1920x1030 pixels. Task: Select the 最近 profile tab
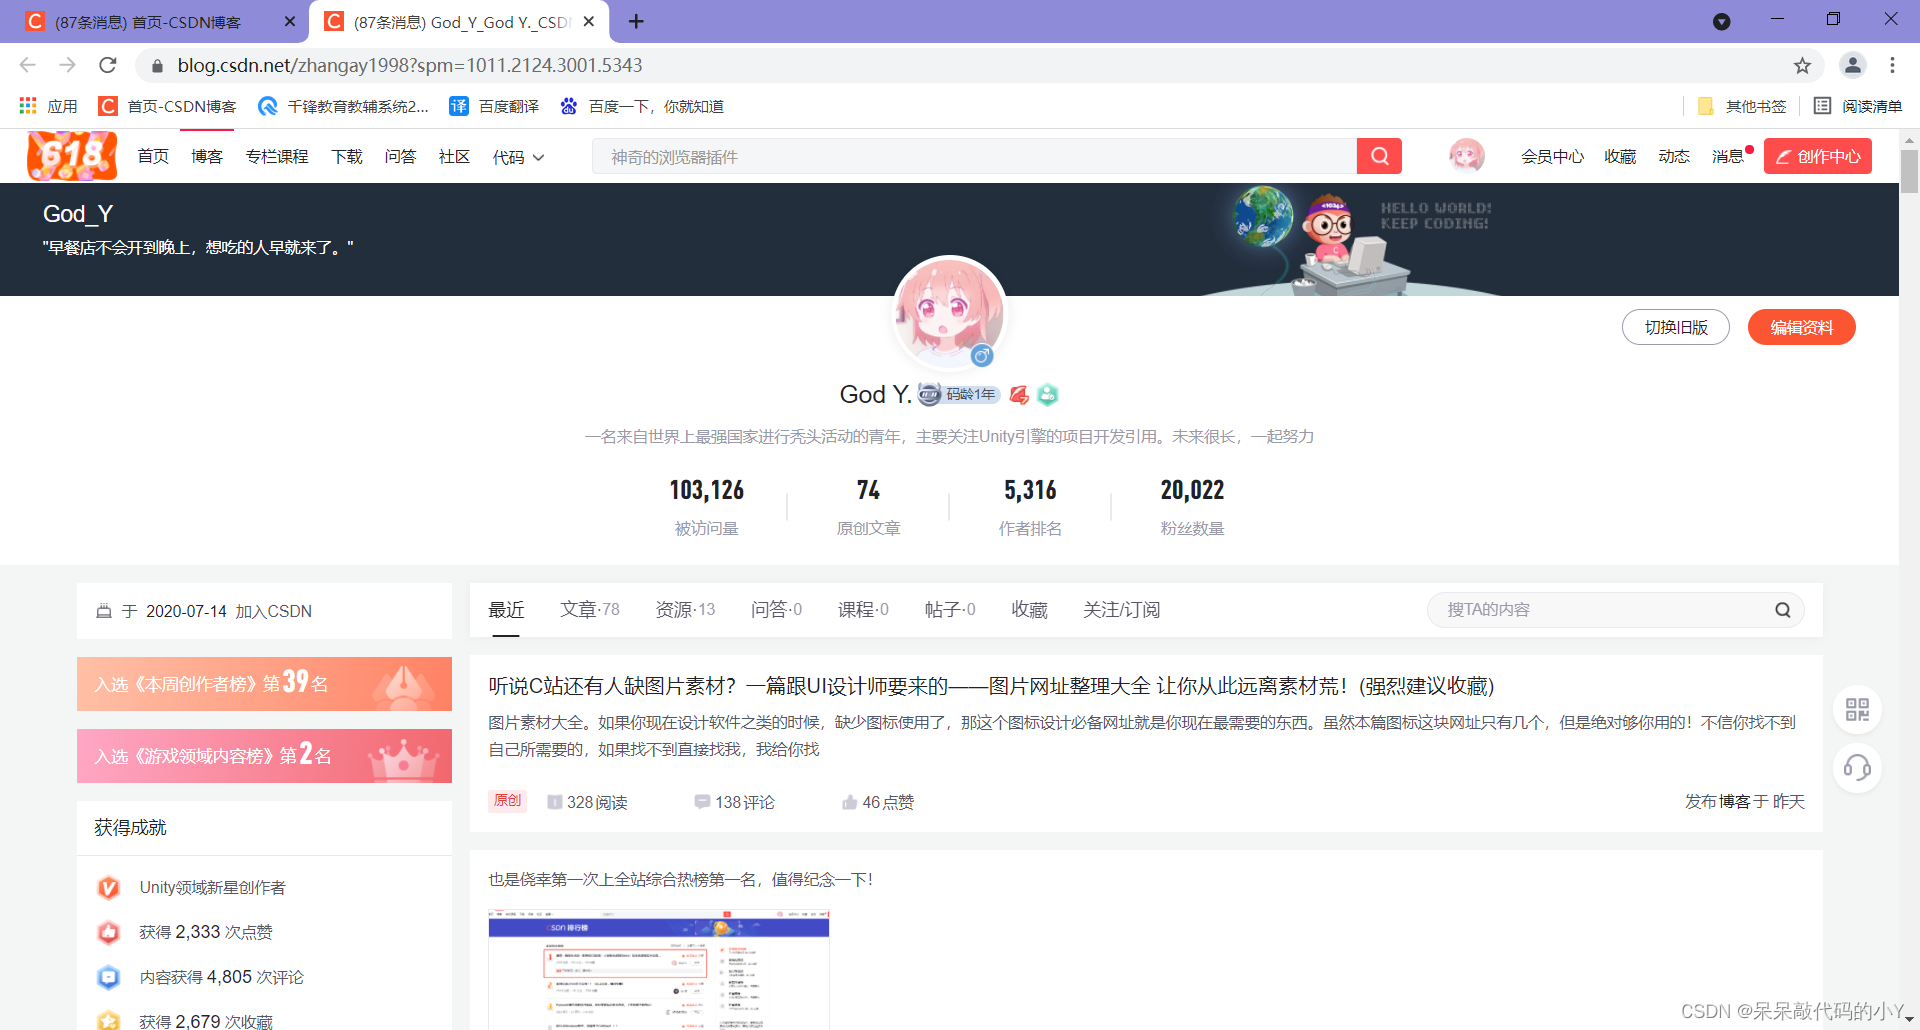506,610
